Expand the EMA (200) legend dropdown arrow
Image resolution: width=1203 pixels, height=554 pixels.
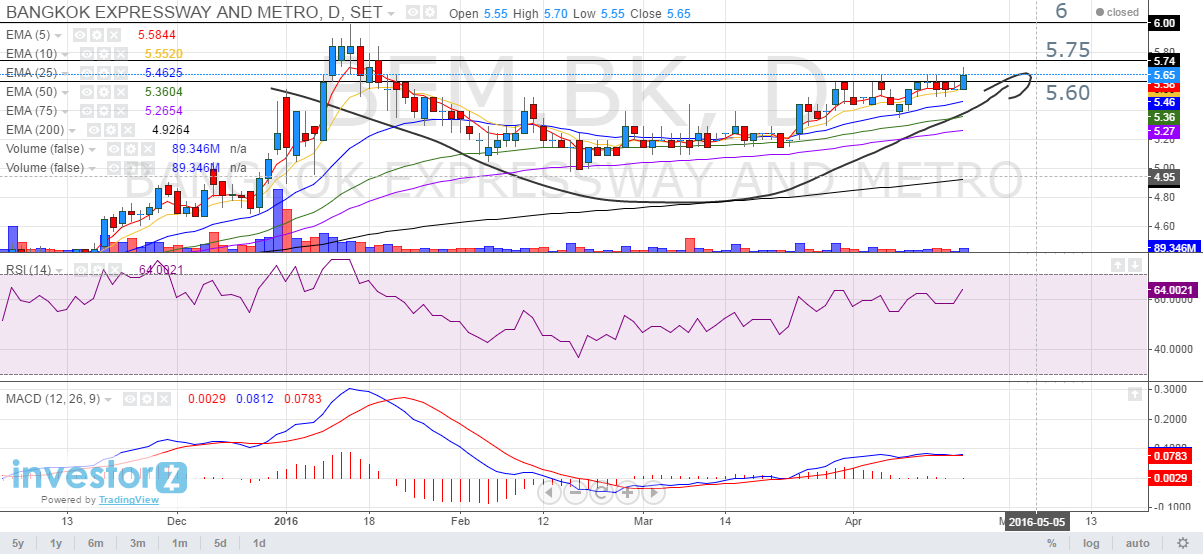[x=72, y=131]
